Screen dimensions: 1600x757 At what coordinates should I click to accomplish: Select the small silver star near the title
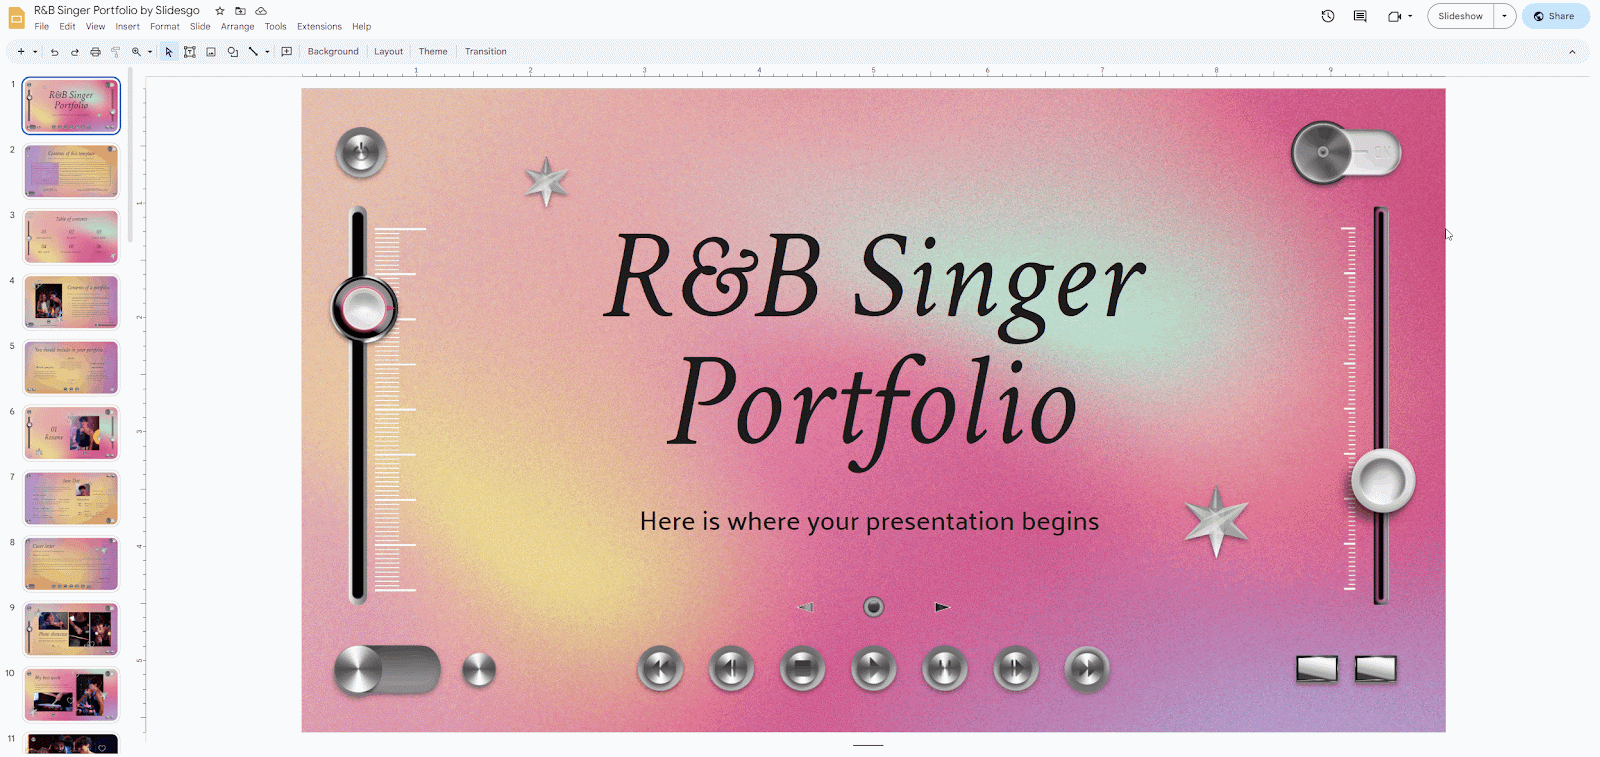[x=546, y=182]
